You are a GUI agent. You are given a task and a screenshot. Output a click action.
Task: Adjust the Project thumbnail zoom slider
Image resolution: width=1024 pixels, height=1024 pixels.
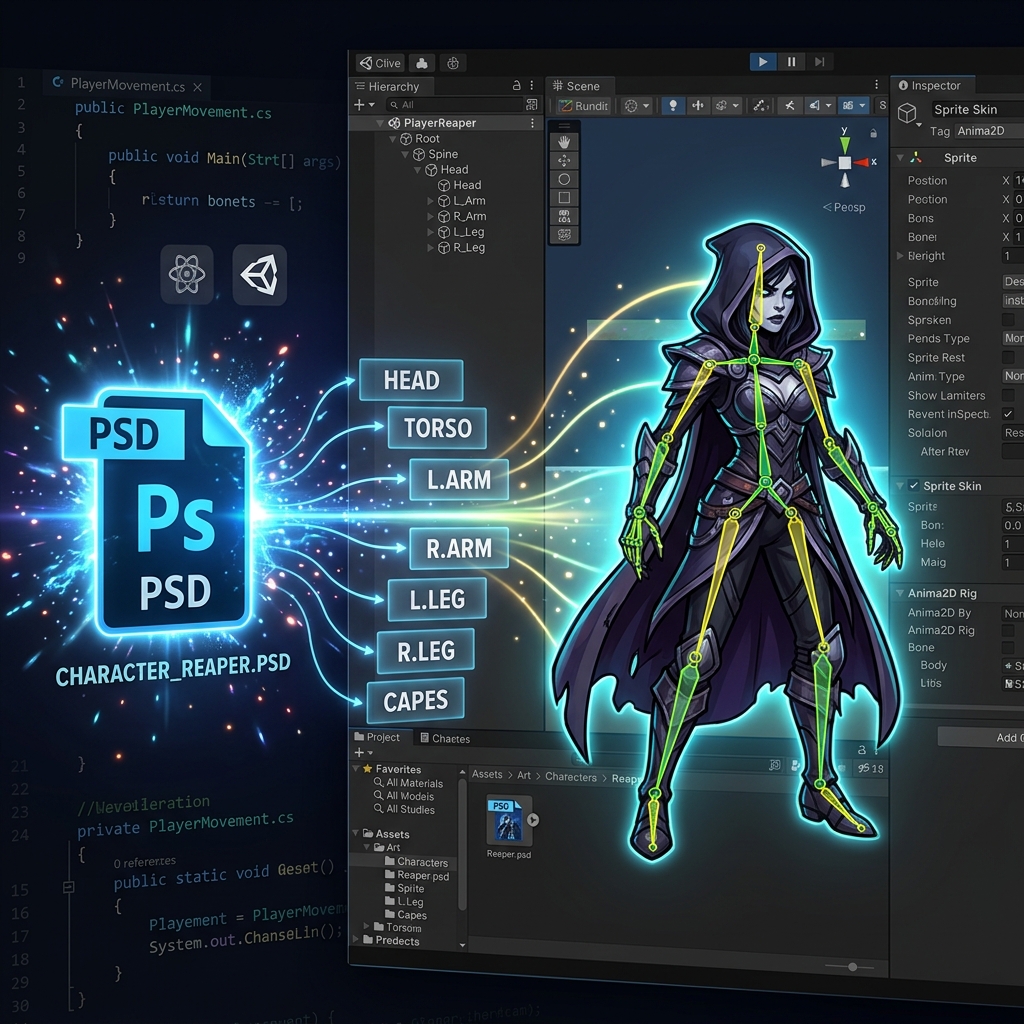[852, 967]
